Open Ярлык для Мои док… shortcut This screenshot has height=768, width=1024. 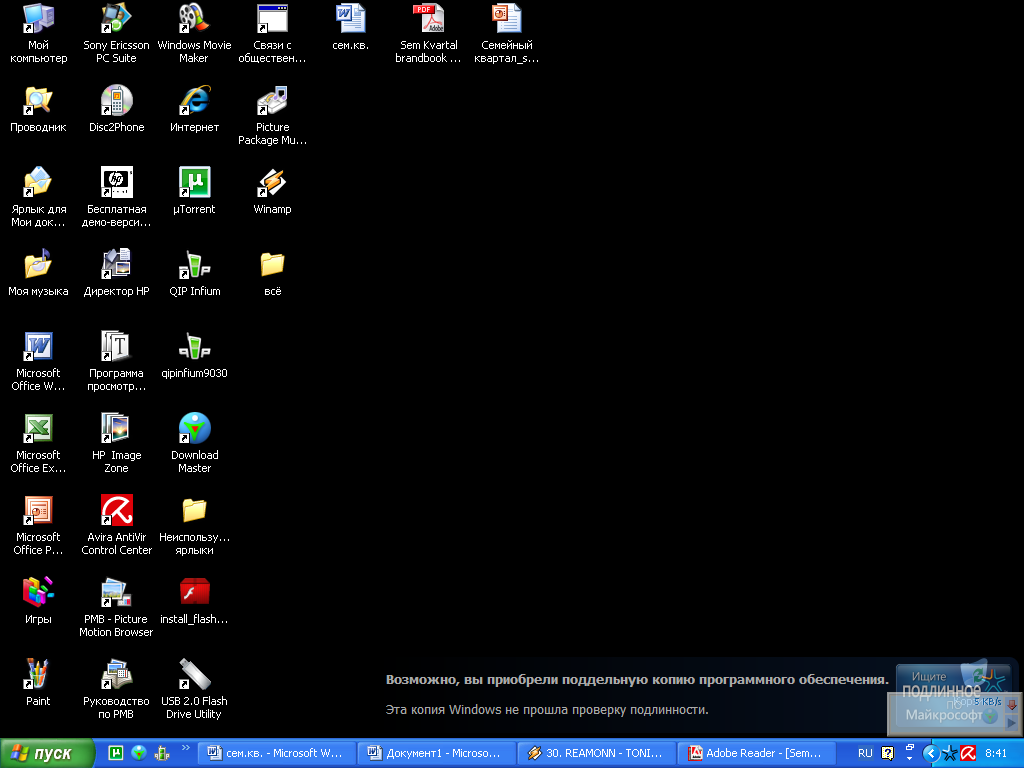tap(38, 197)
